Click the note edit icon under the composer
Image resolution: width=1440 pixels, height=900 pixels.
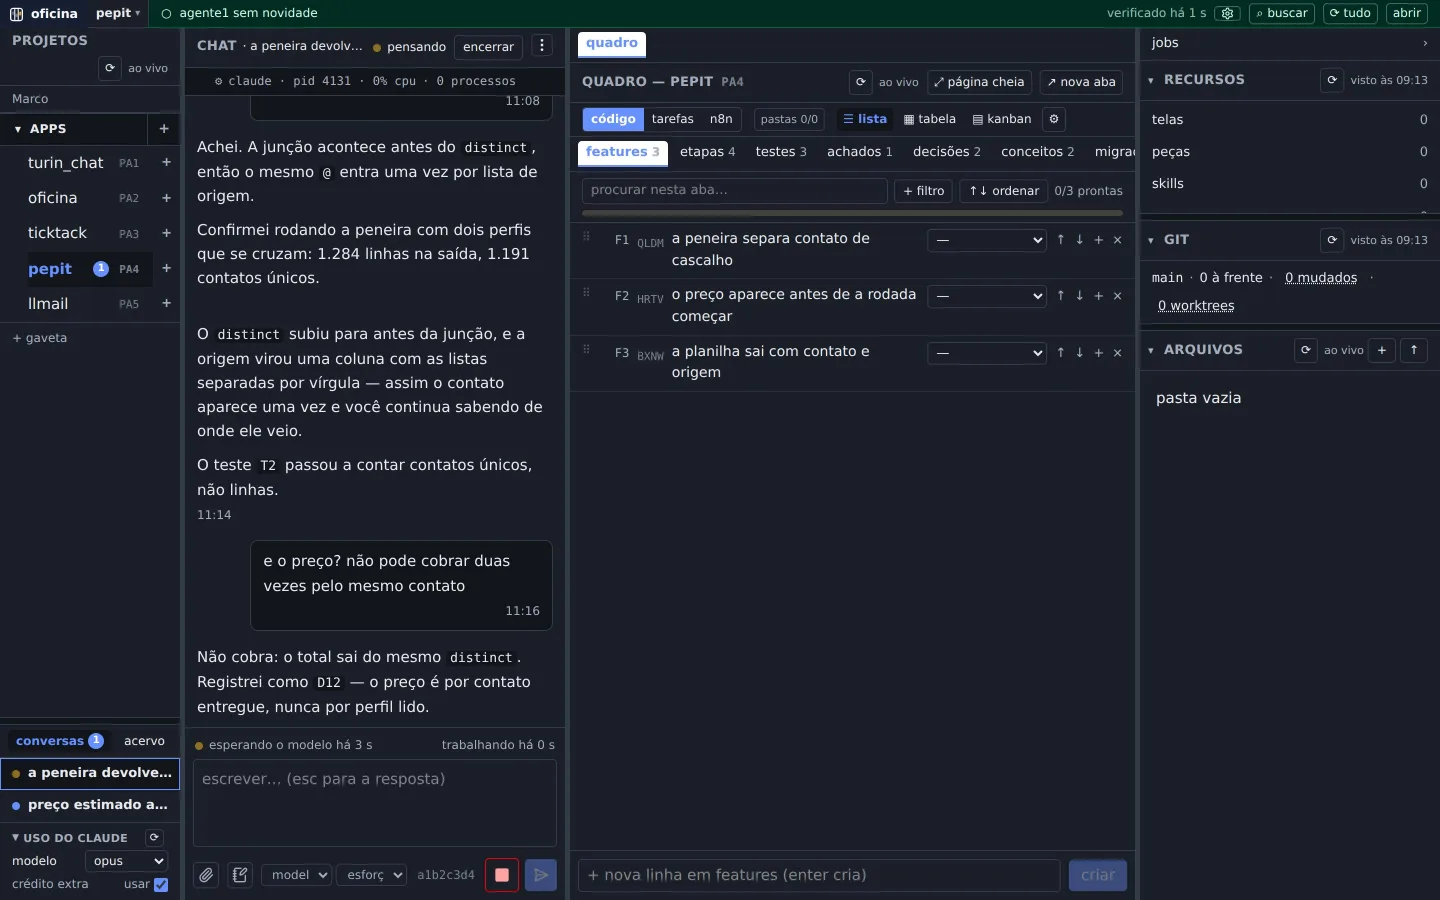(x=240, y=875)
